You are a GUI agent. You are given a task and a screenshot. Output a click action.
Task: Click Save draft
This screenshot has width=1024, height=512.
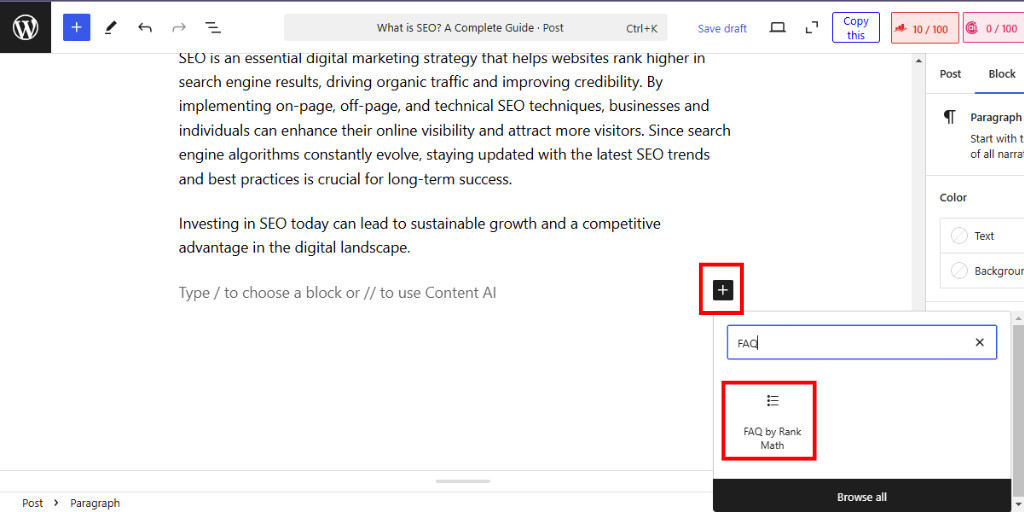pos(722,28)
